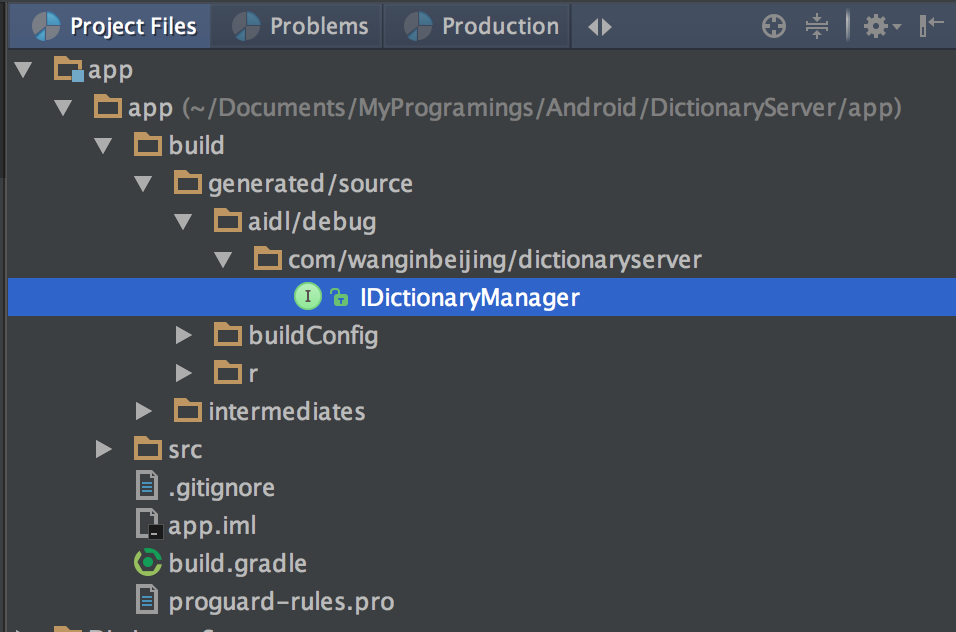Click the interface icon beside IDictionaryManager

point(308,297)
